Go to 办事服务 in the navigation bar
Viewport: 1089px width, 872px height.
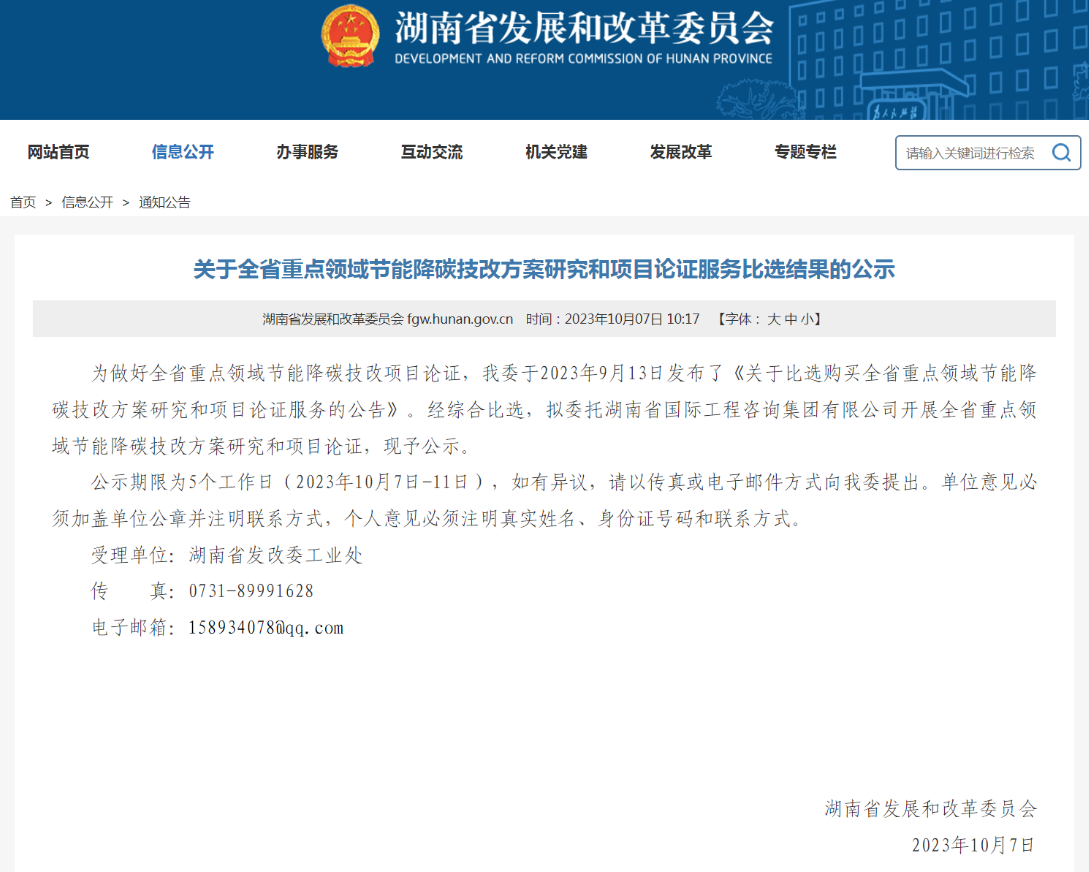click(x=307, y=152)
